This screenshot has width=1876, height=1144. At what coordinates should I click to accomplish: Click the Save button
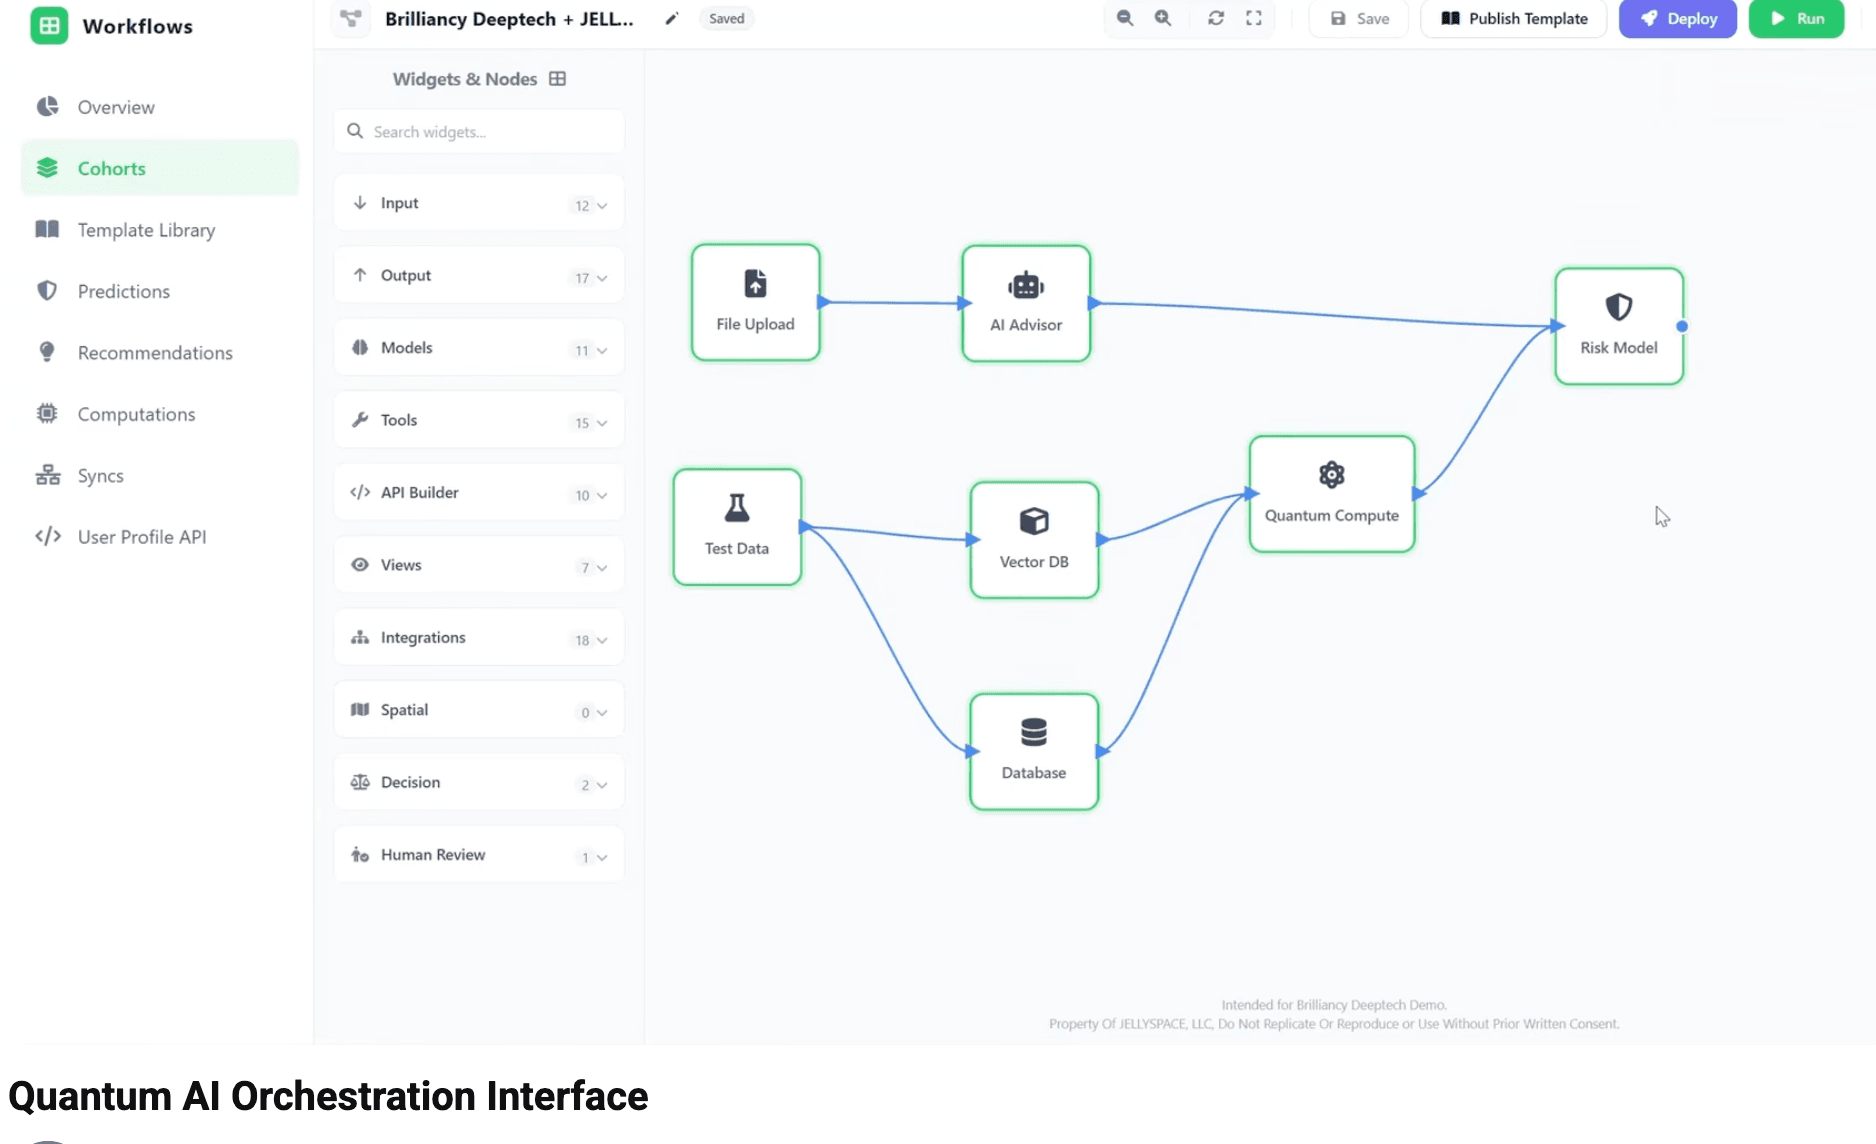(1359, 18)
